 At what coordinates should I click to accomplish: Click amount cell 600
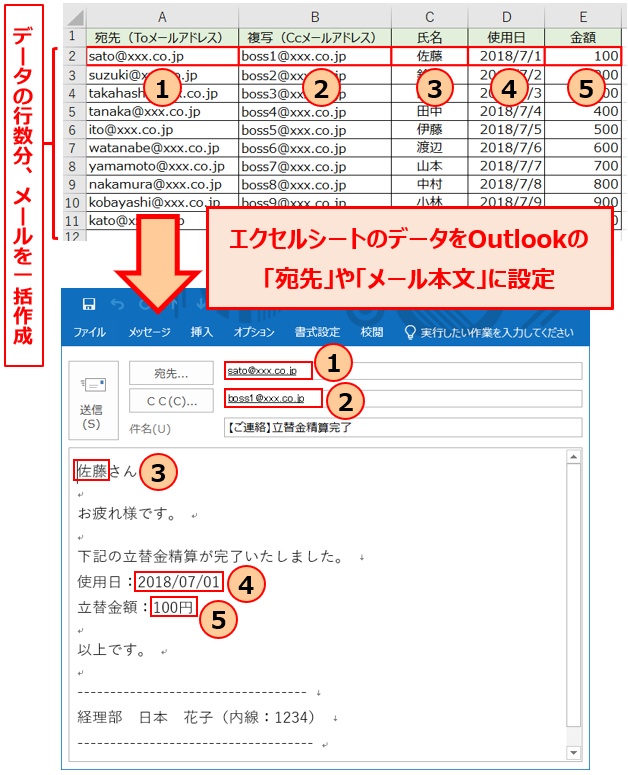583,148
